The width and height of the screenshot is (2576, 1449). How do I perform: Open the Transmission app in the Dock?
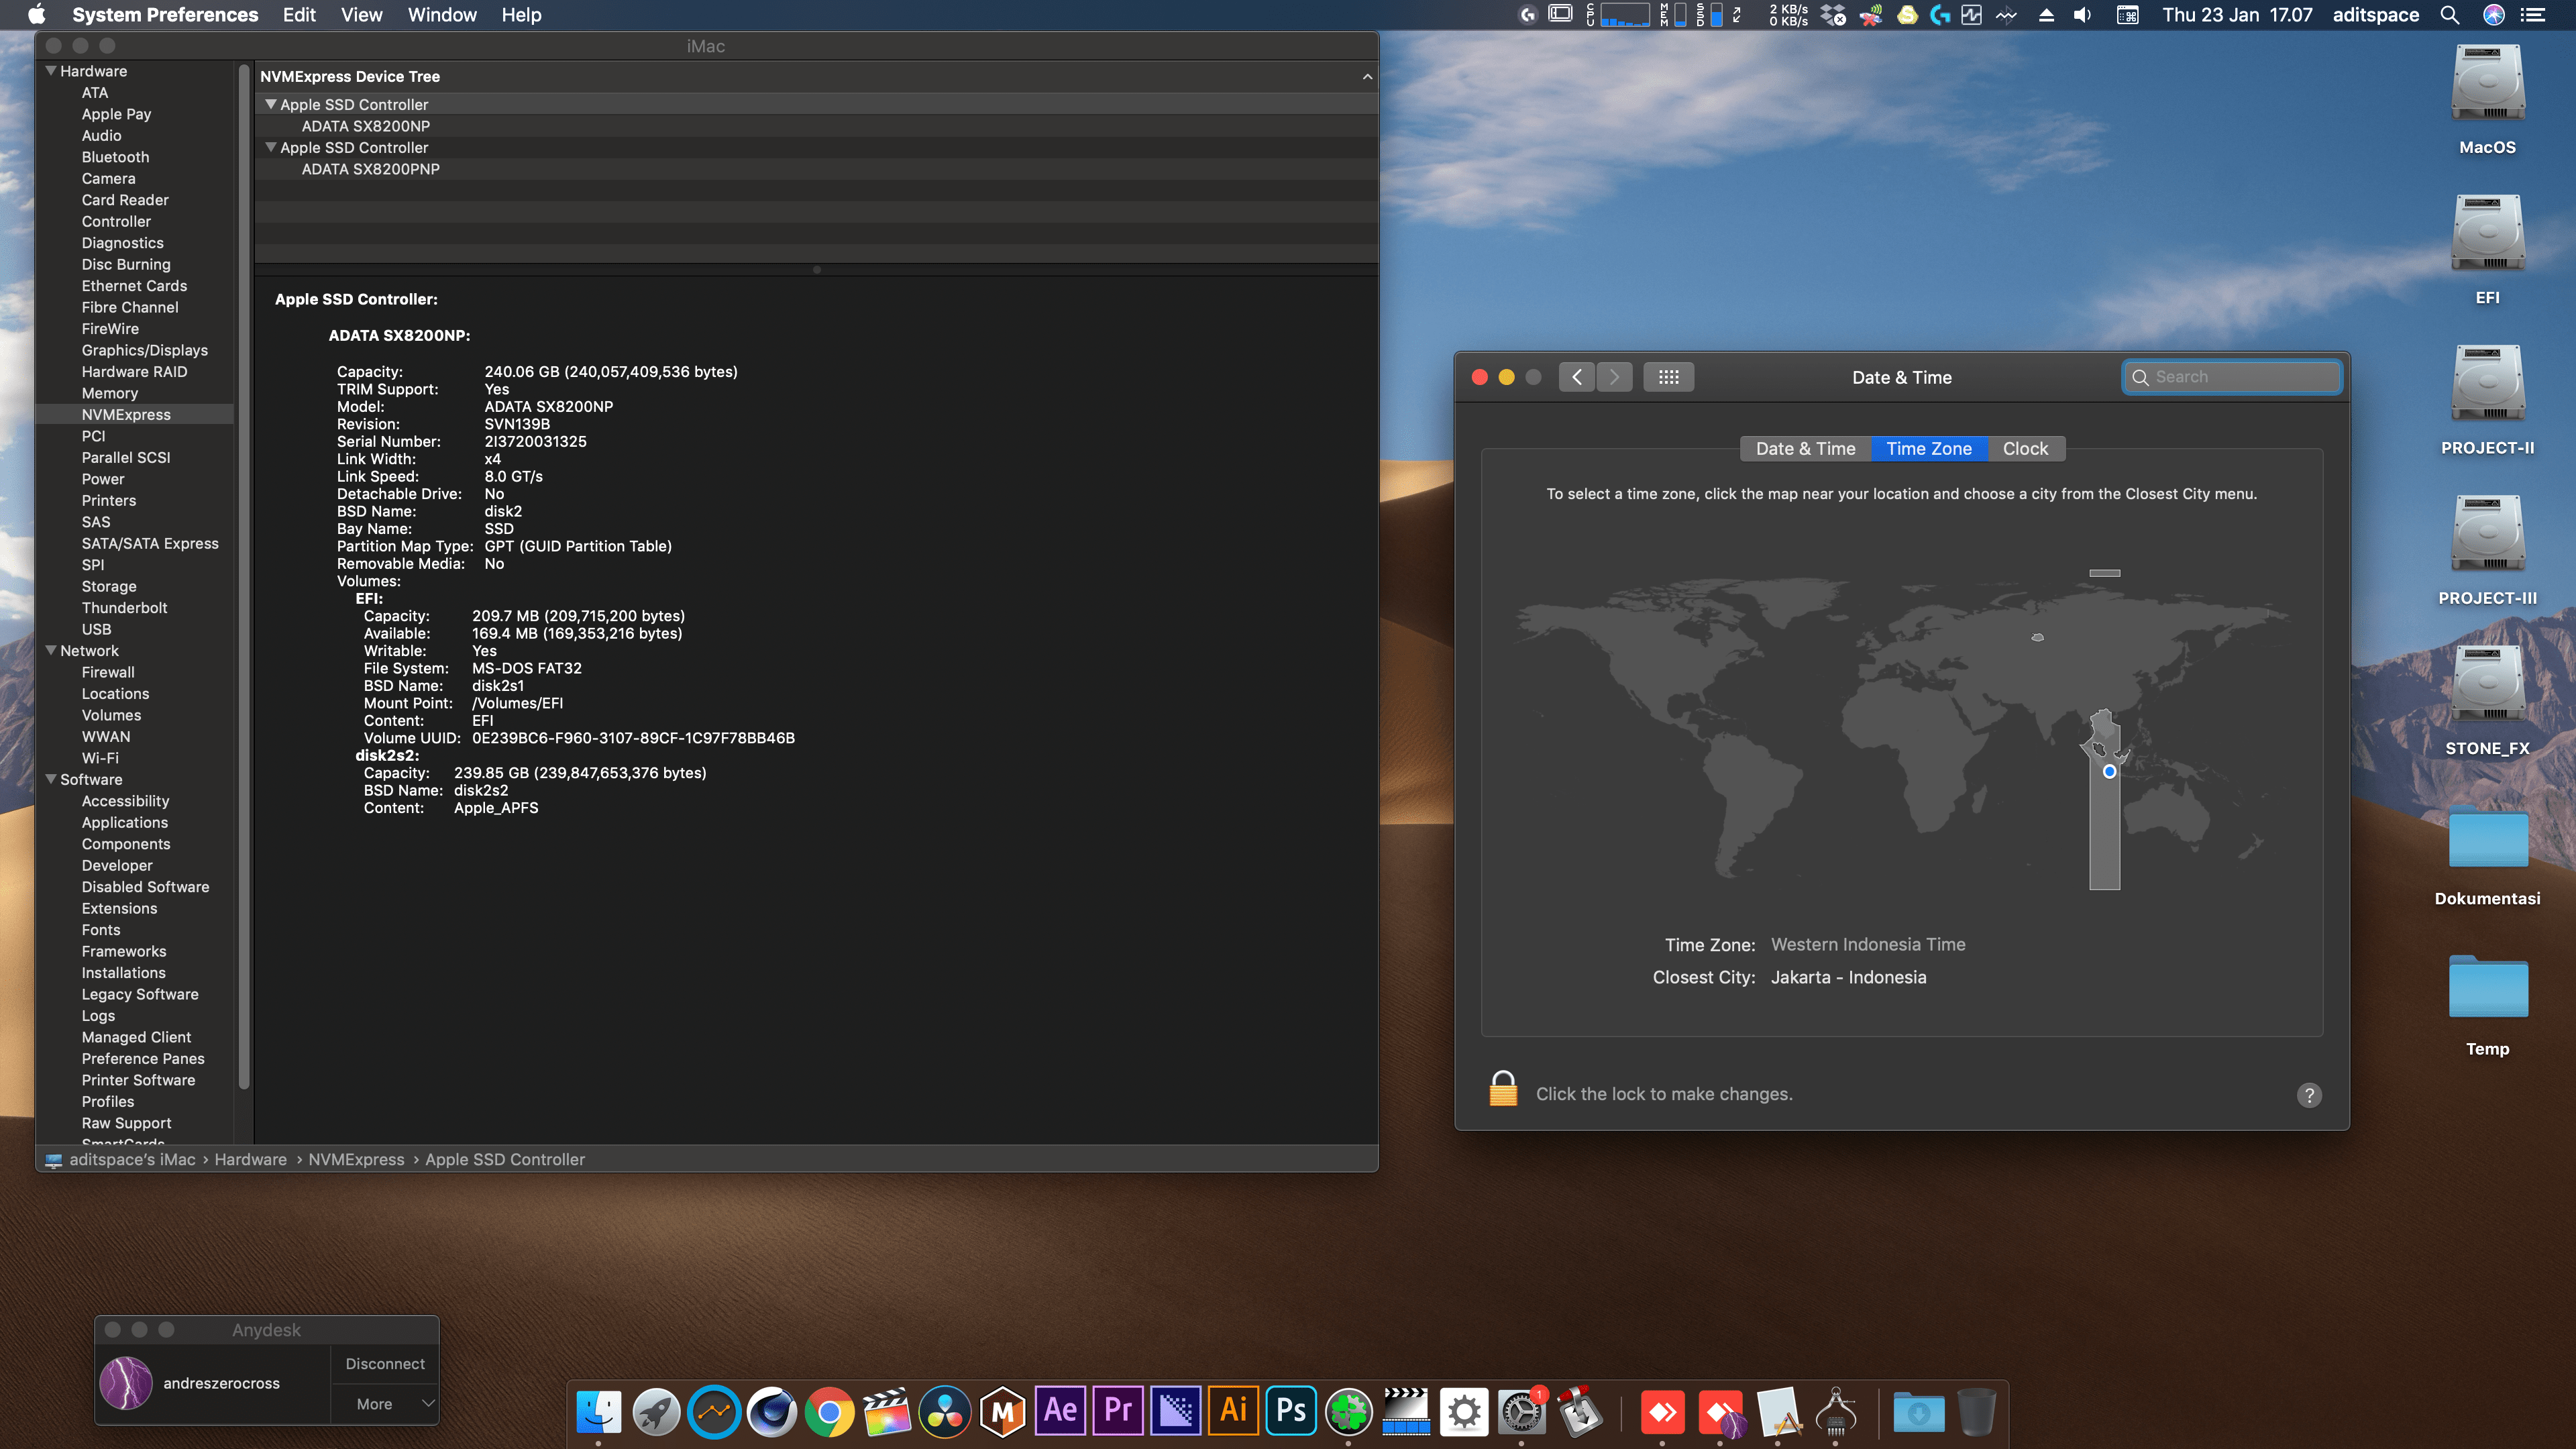(x=1580, y=1412)
